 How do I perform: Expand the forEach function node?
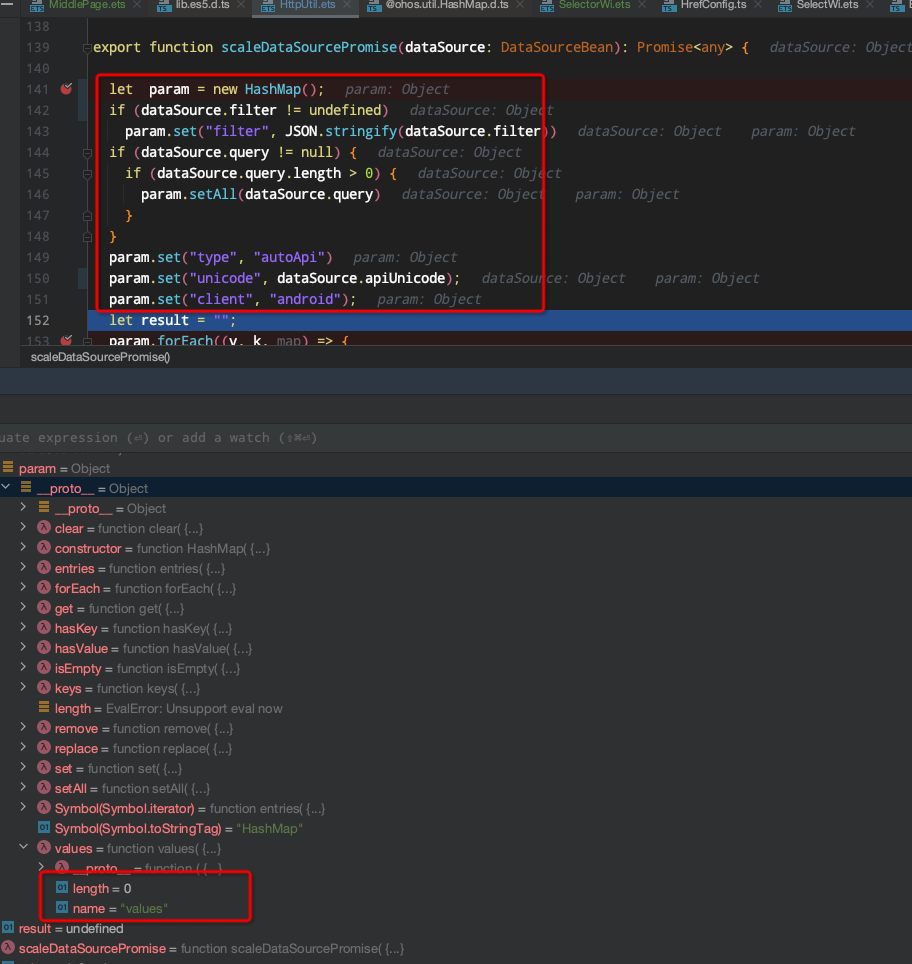[23, 587]
